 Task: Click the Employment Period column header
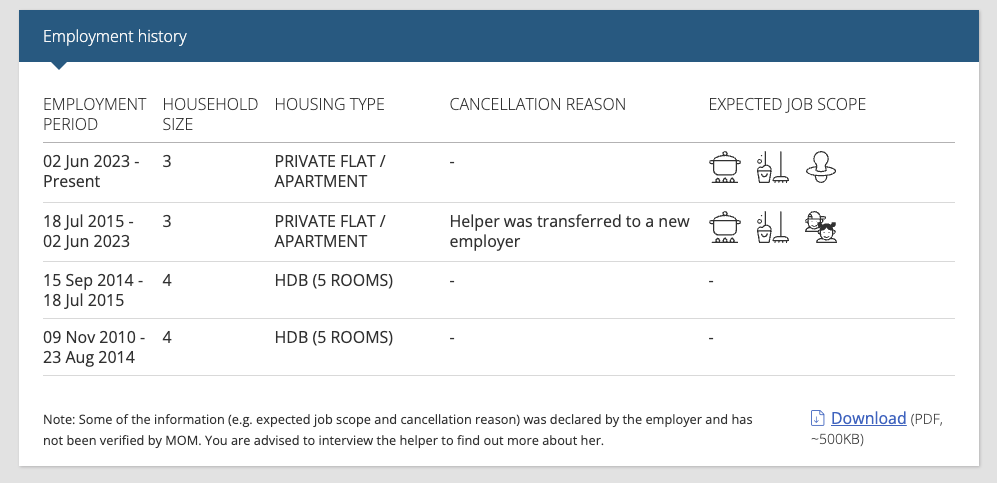pos(95,114)
